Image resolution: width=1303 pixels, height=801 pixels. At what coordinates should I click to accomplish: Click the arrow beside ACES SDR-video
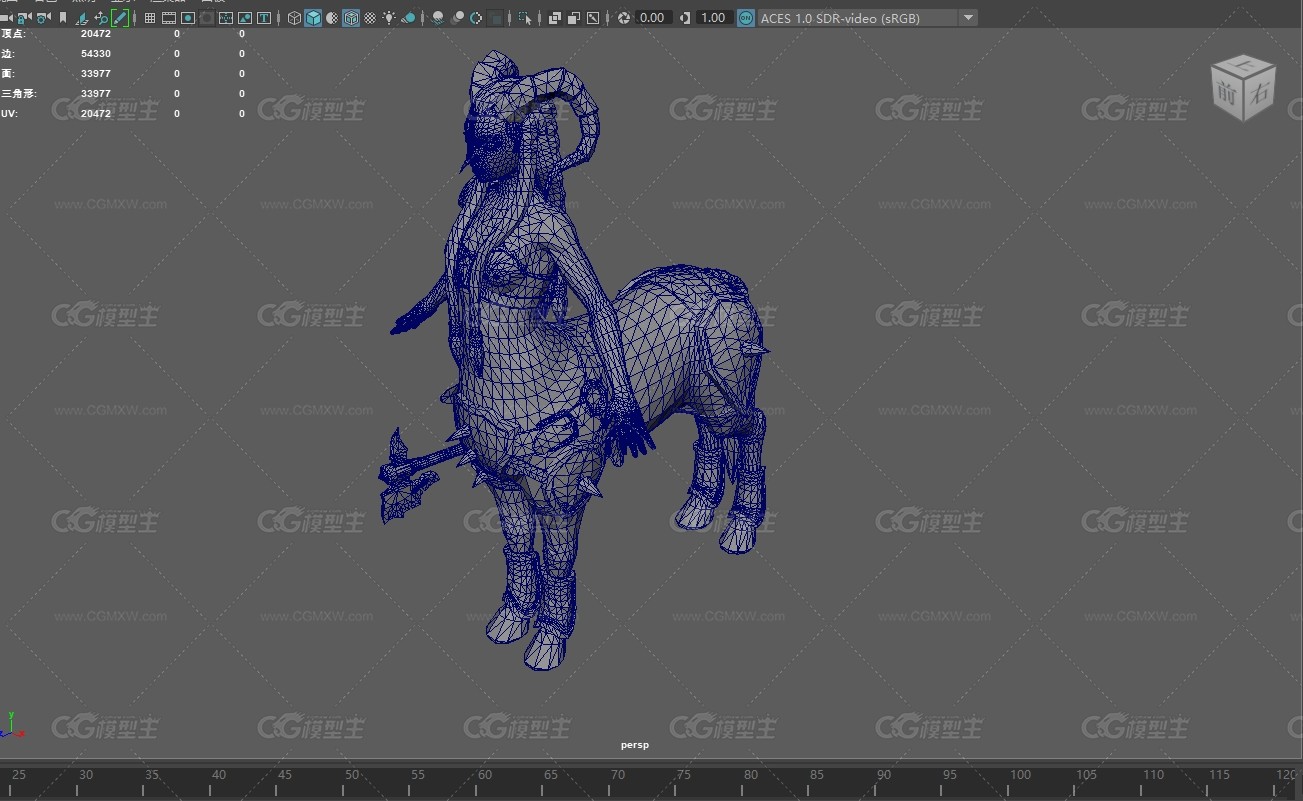point(967,18)
